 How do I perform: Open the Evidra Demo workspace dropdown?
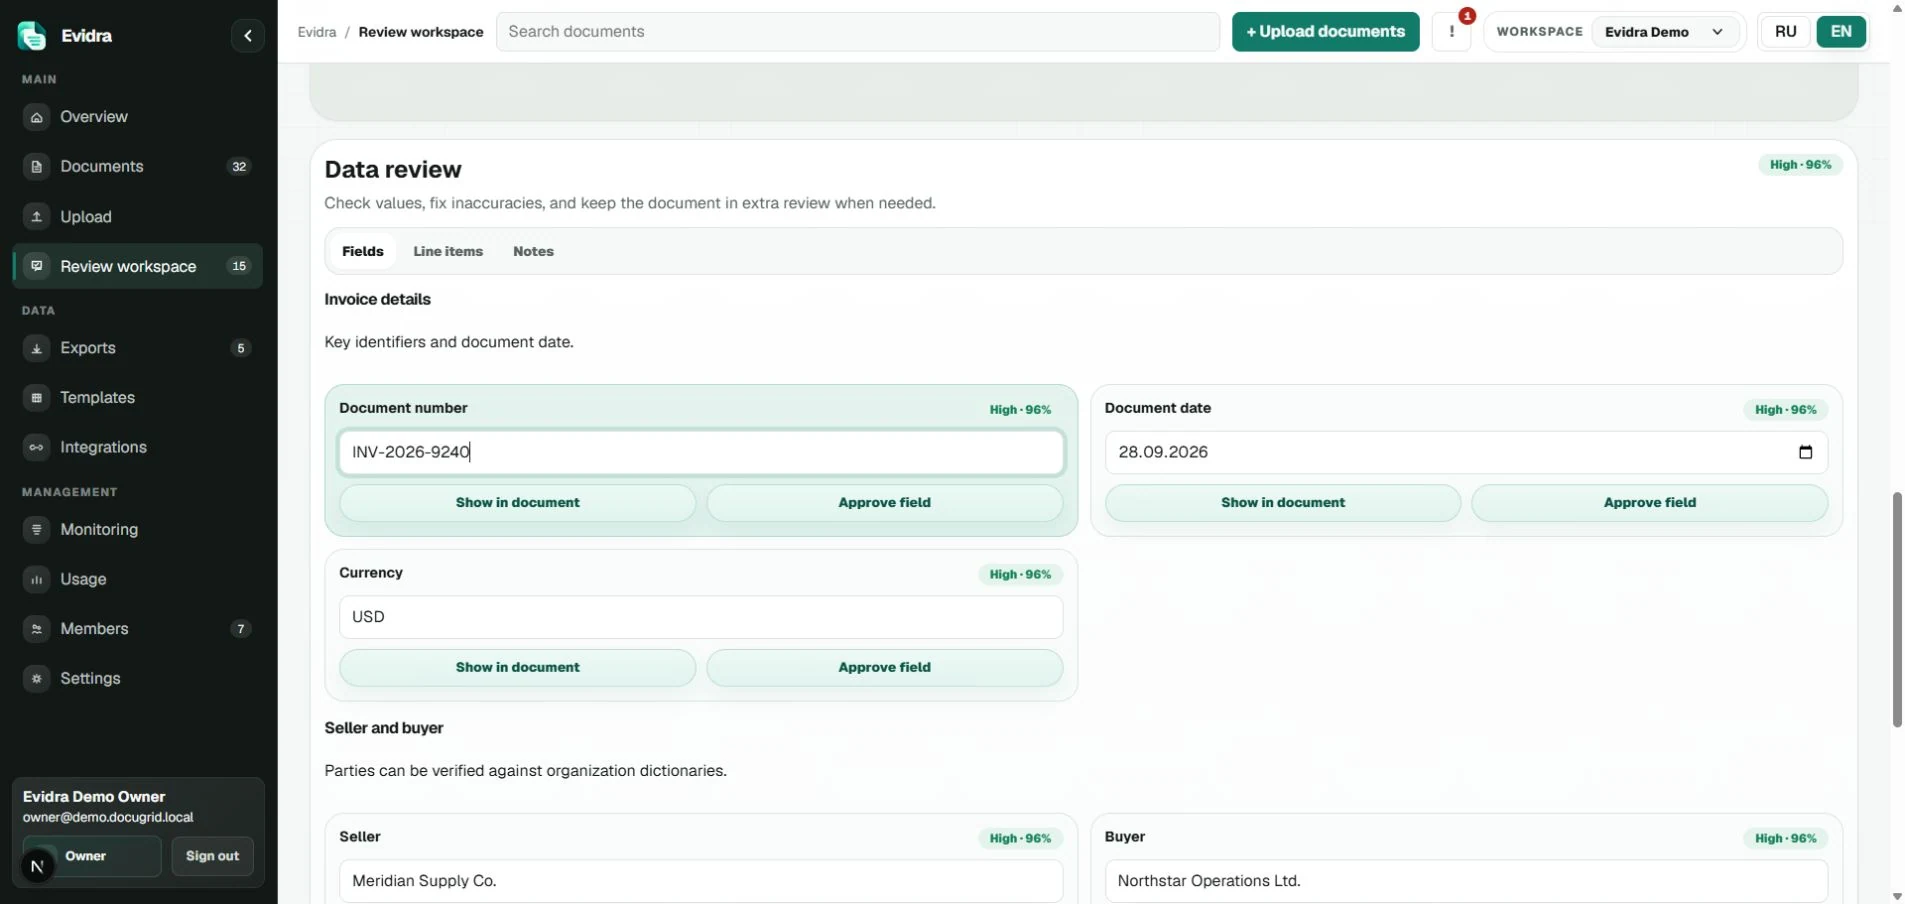[1664, 32]
